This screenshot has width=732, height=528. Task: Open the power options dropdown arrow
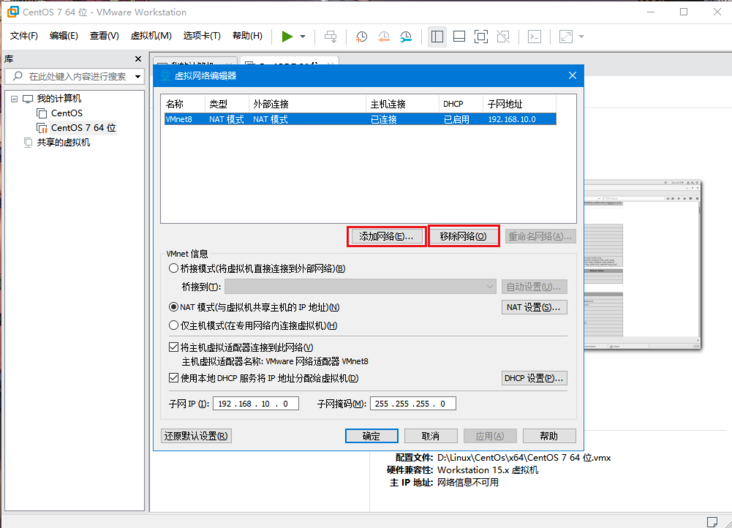tap(303, 36)
